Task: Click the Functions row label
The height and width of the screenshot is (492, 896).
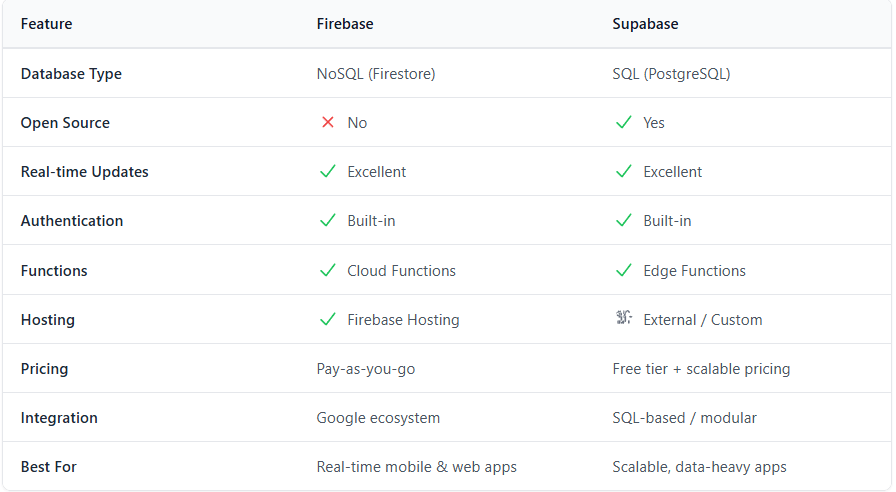Action: point(54,271)
